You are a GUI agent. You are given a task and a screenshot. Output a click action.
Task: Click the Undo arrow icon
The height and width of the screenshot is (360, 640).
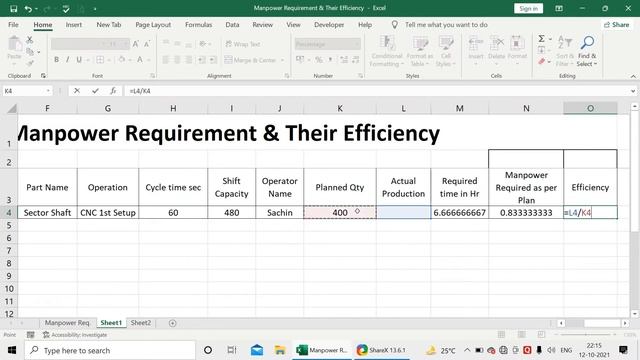coord(28,9)
